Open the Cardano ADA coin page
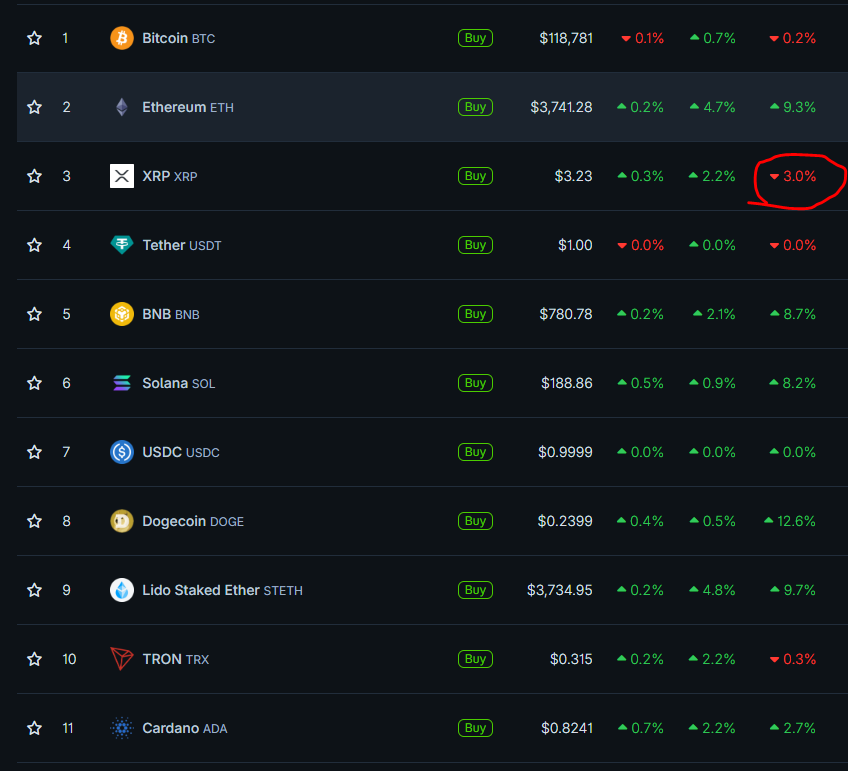The width and height of the screenshot is (848, 771). pos(185,728)
